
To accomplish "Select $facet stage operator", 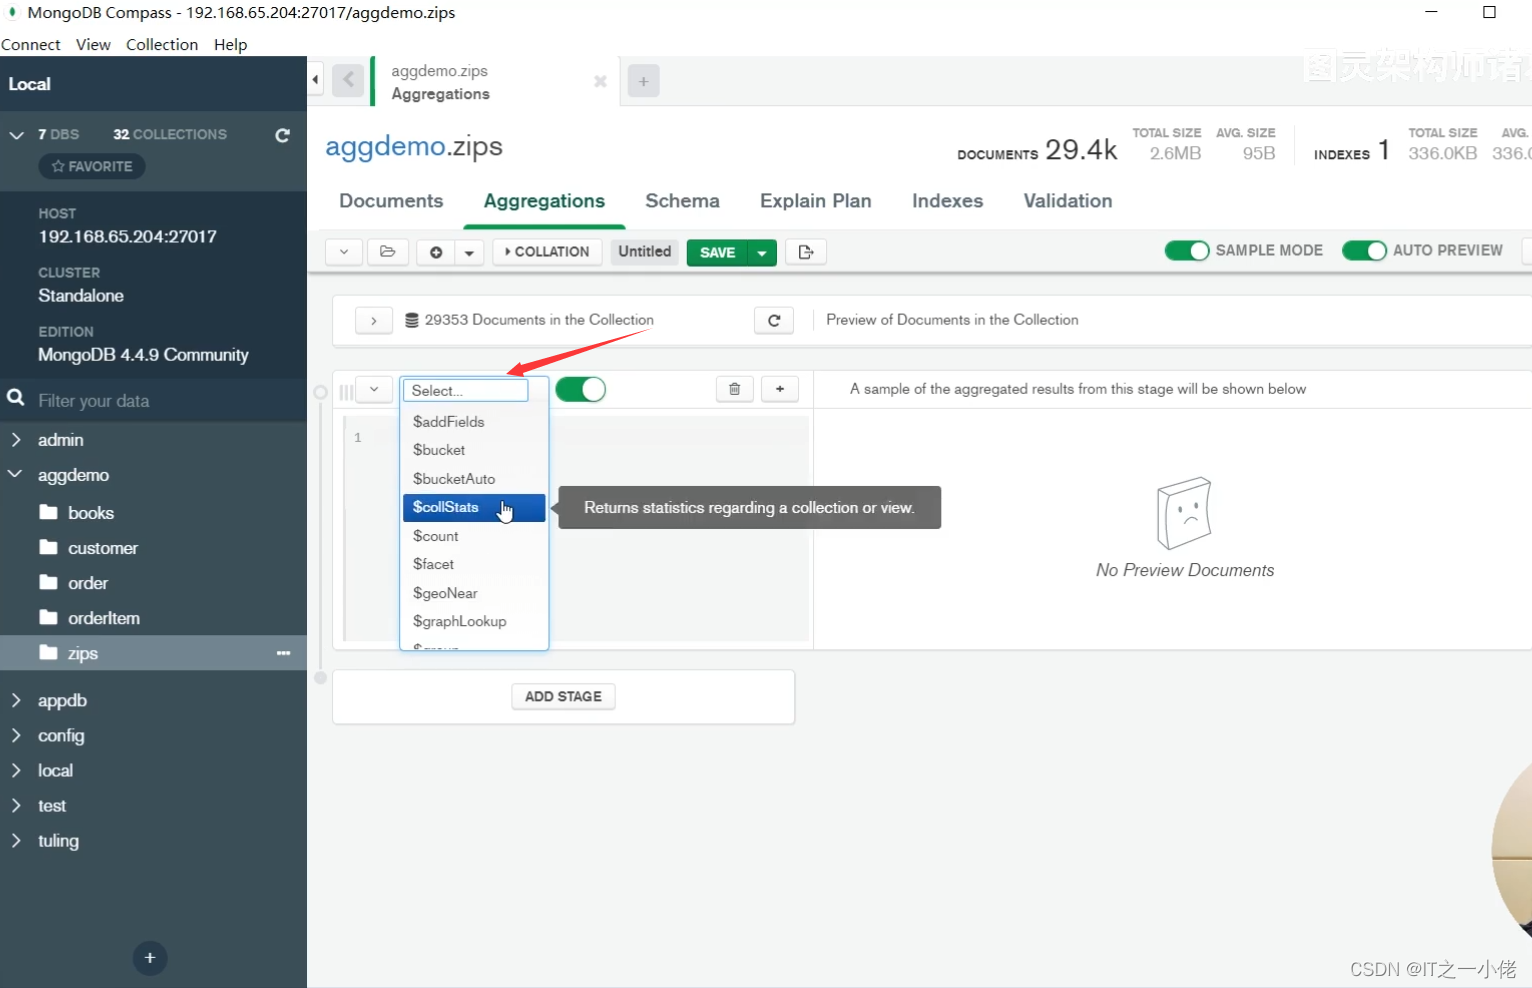I will point(474,564).
